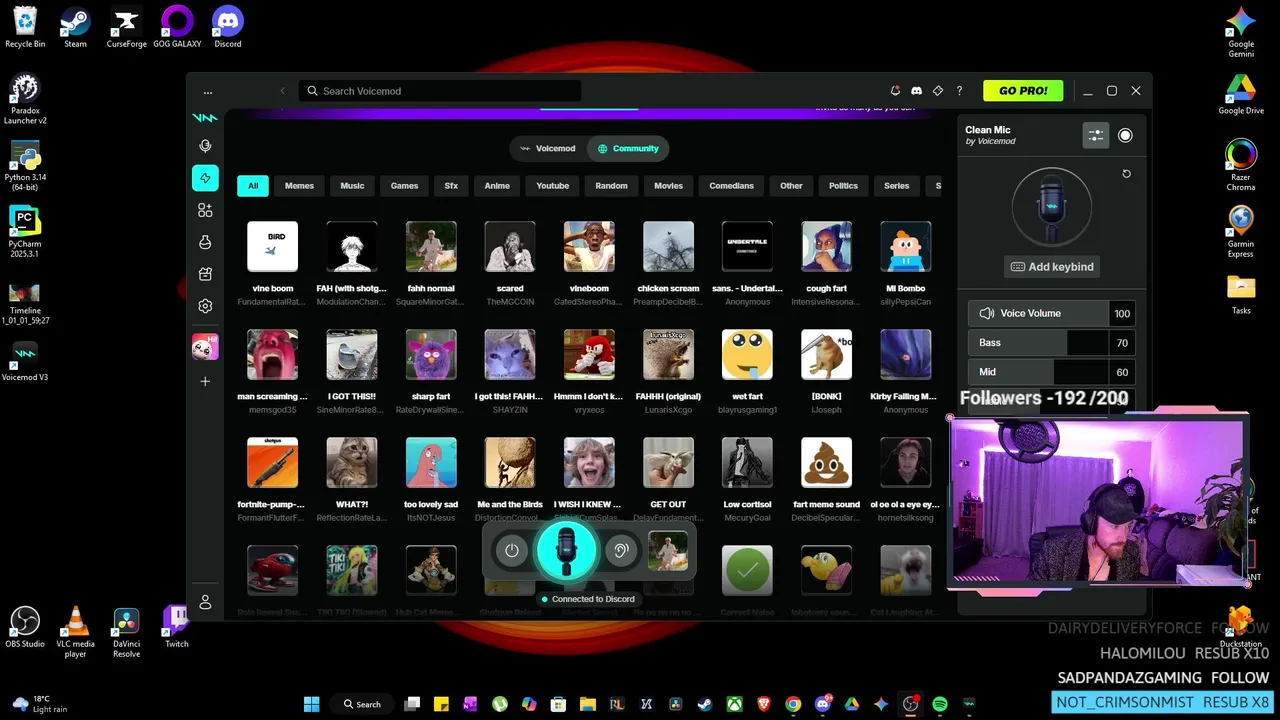Click the Discord icon in Voicemod header

[x=916, y=91]
